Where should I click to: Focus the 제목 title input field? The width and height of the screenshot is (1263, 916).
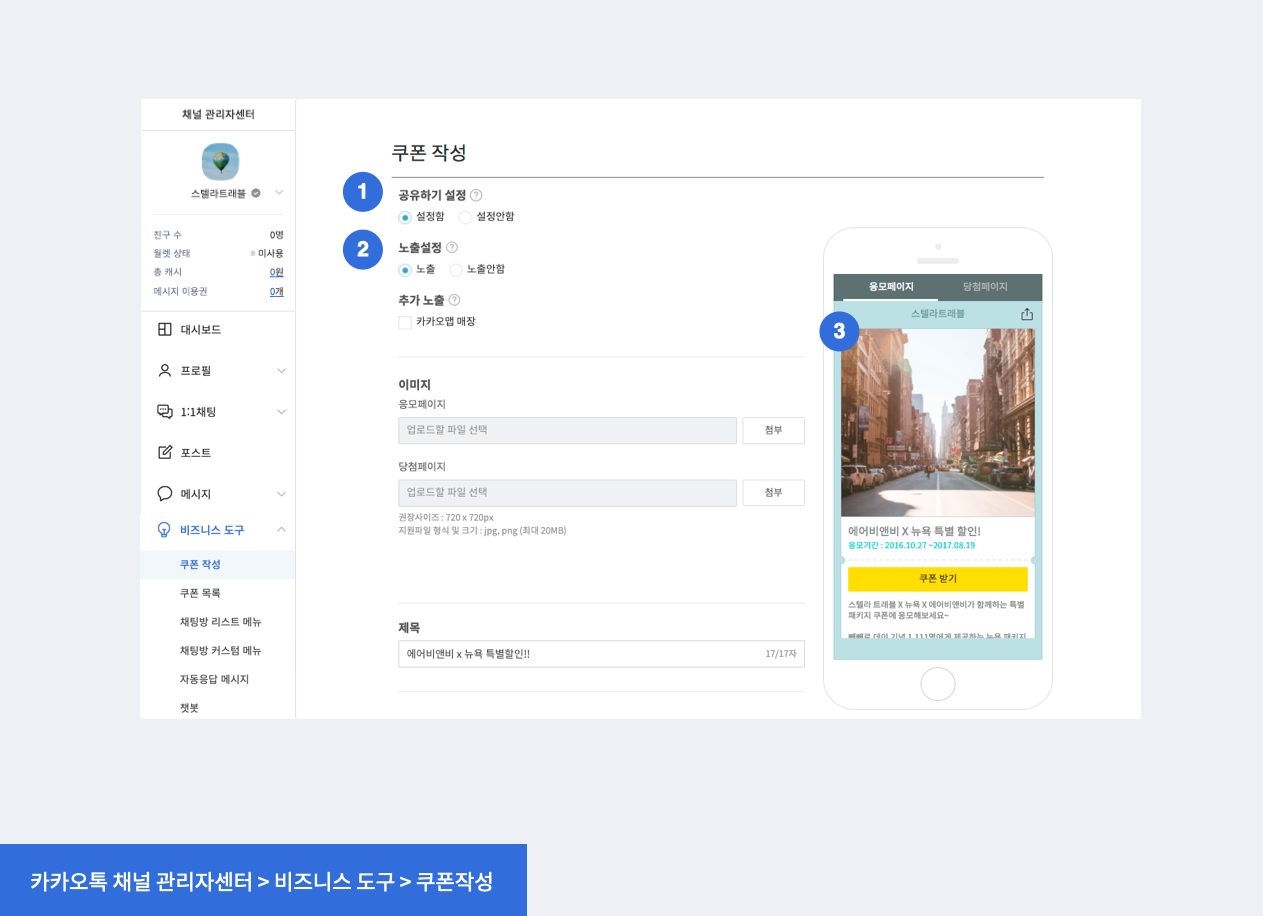click(x=601, y=654)
